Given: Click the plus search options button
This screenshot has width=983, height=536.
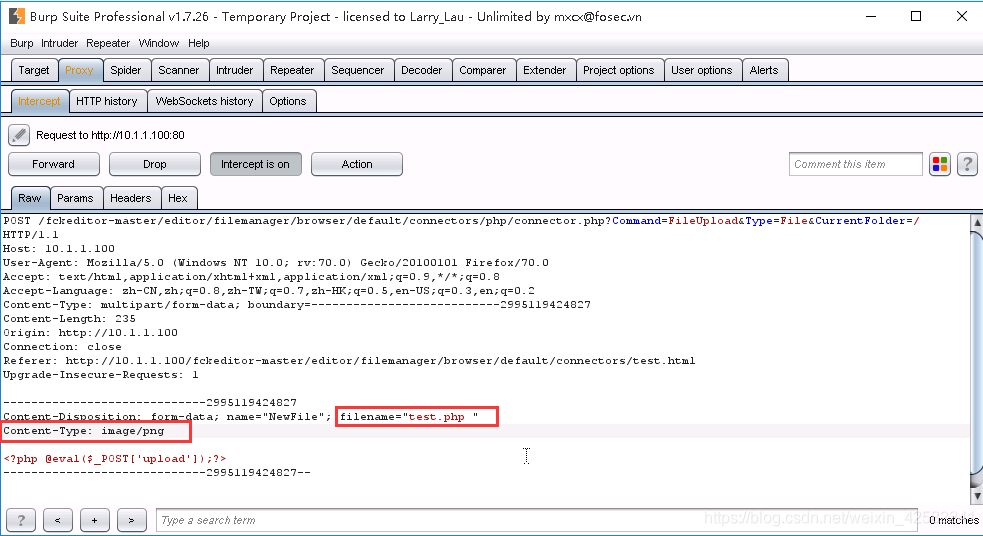Looking at the screenshot, I should click(95, 520).
